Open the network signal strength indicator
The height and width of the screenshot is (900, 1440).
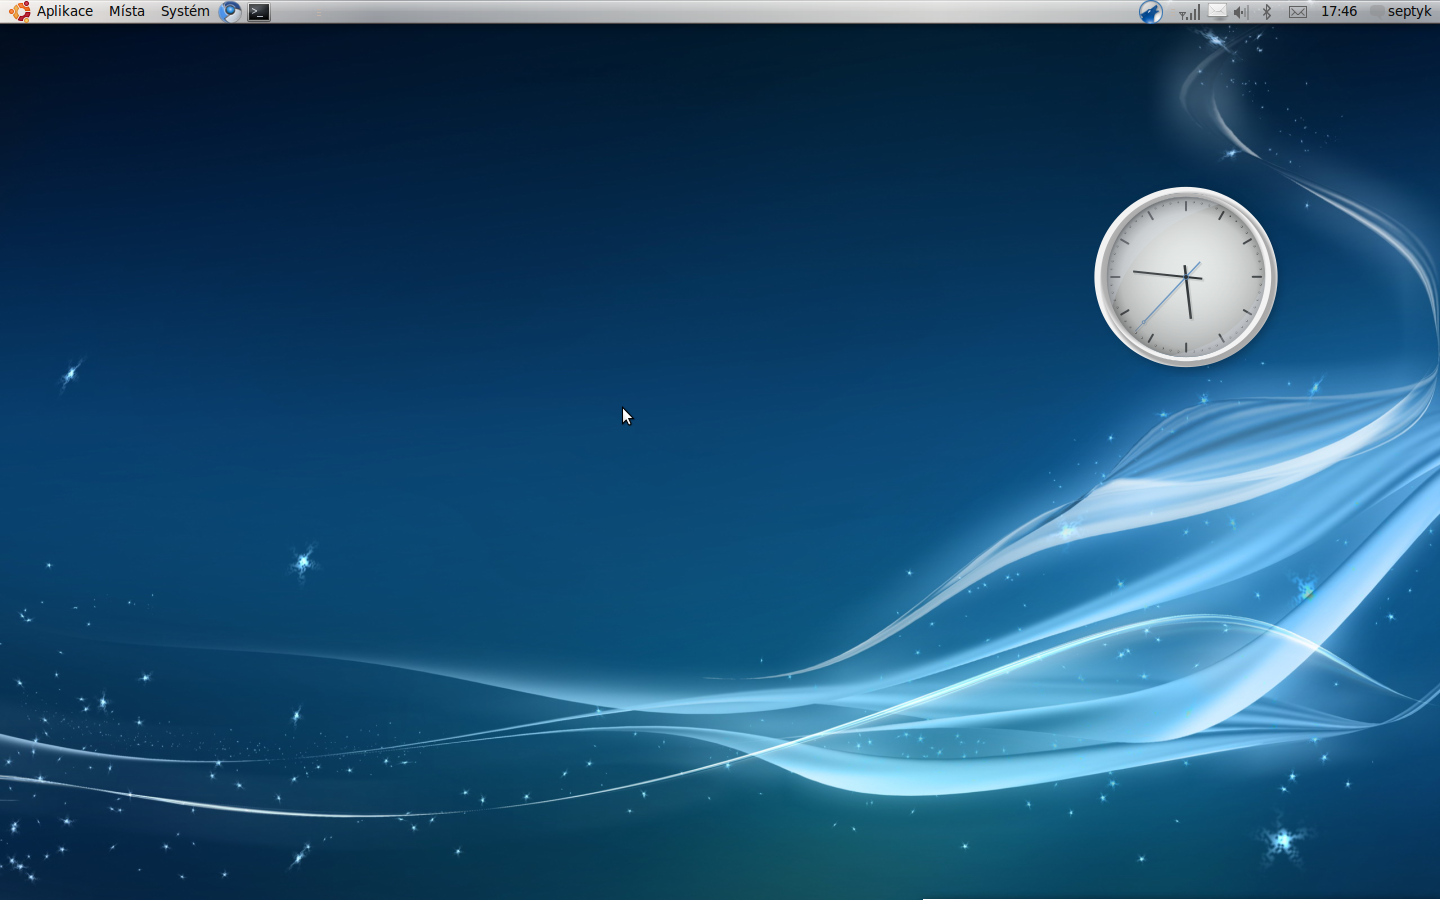tap(1189, 12)
